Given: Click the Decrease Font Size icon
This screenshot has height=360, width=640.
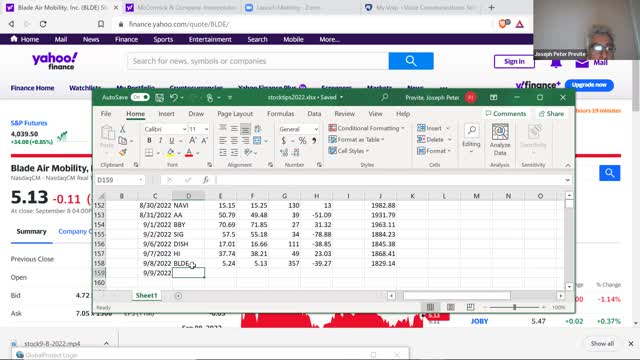Looking at the screenshot, I should [204, 140].
